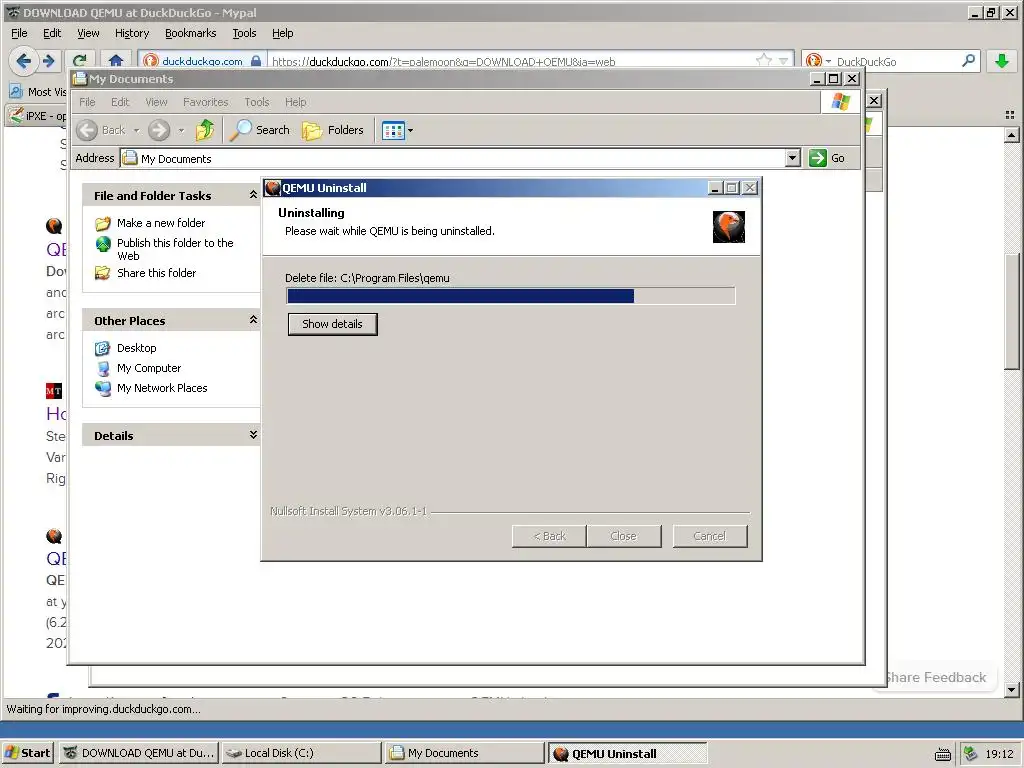The height and width of the screenshot is (768, 1024).
Task: Click the search magnifier in the browser search box
Action: point(968,61)
